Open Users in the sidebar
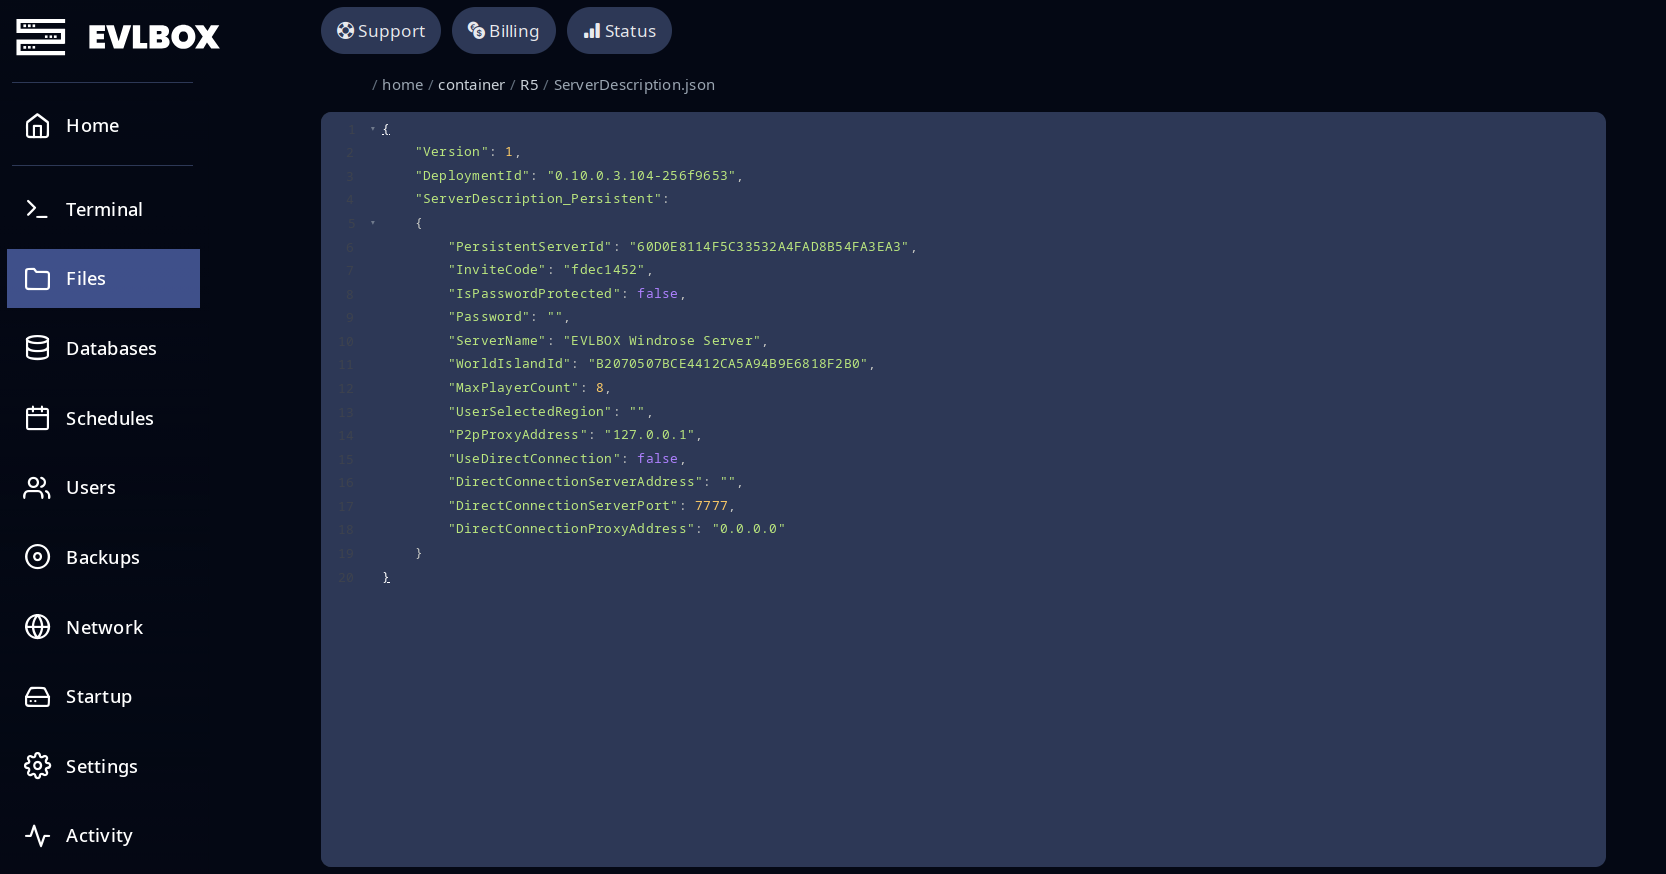 [x=103, y=487]
